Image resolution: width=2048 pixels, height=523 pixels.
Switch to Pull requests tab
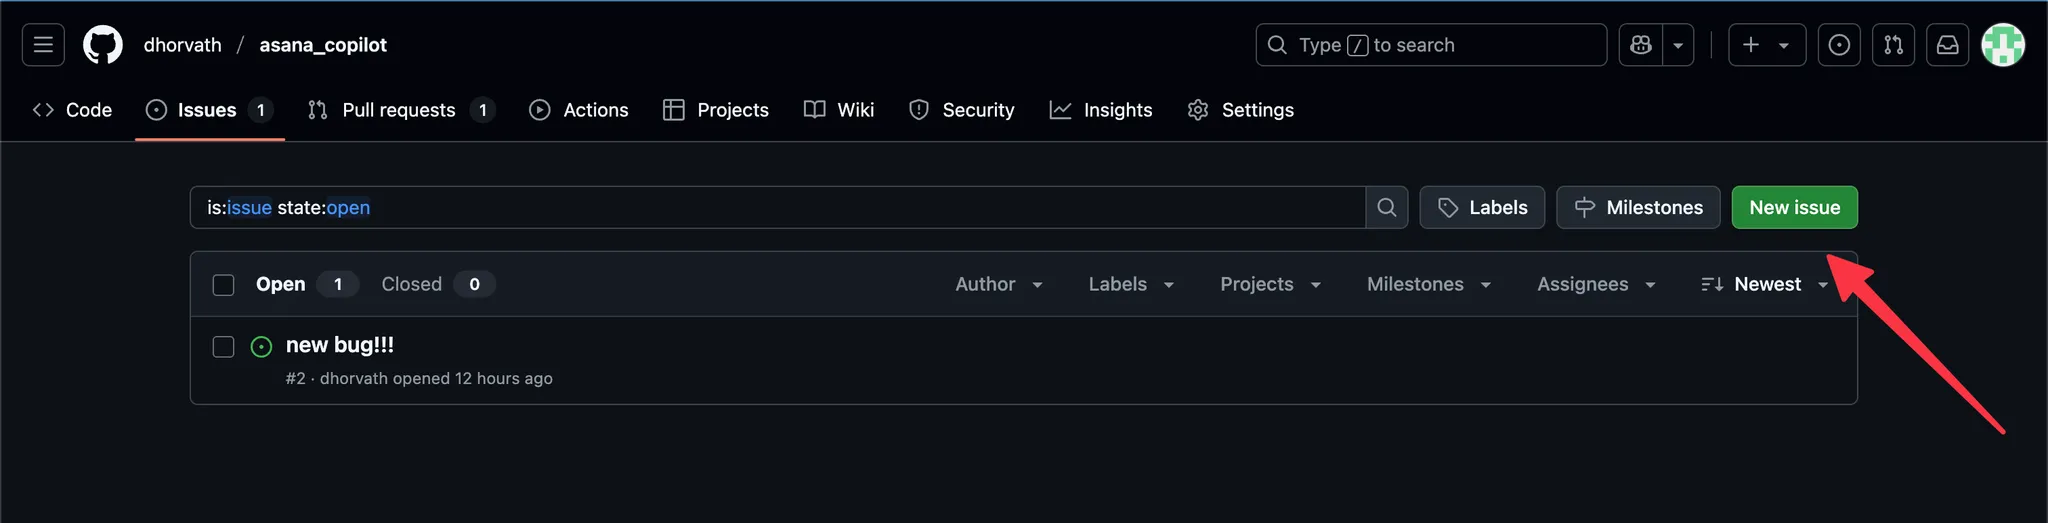click(401, 110)
